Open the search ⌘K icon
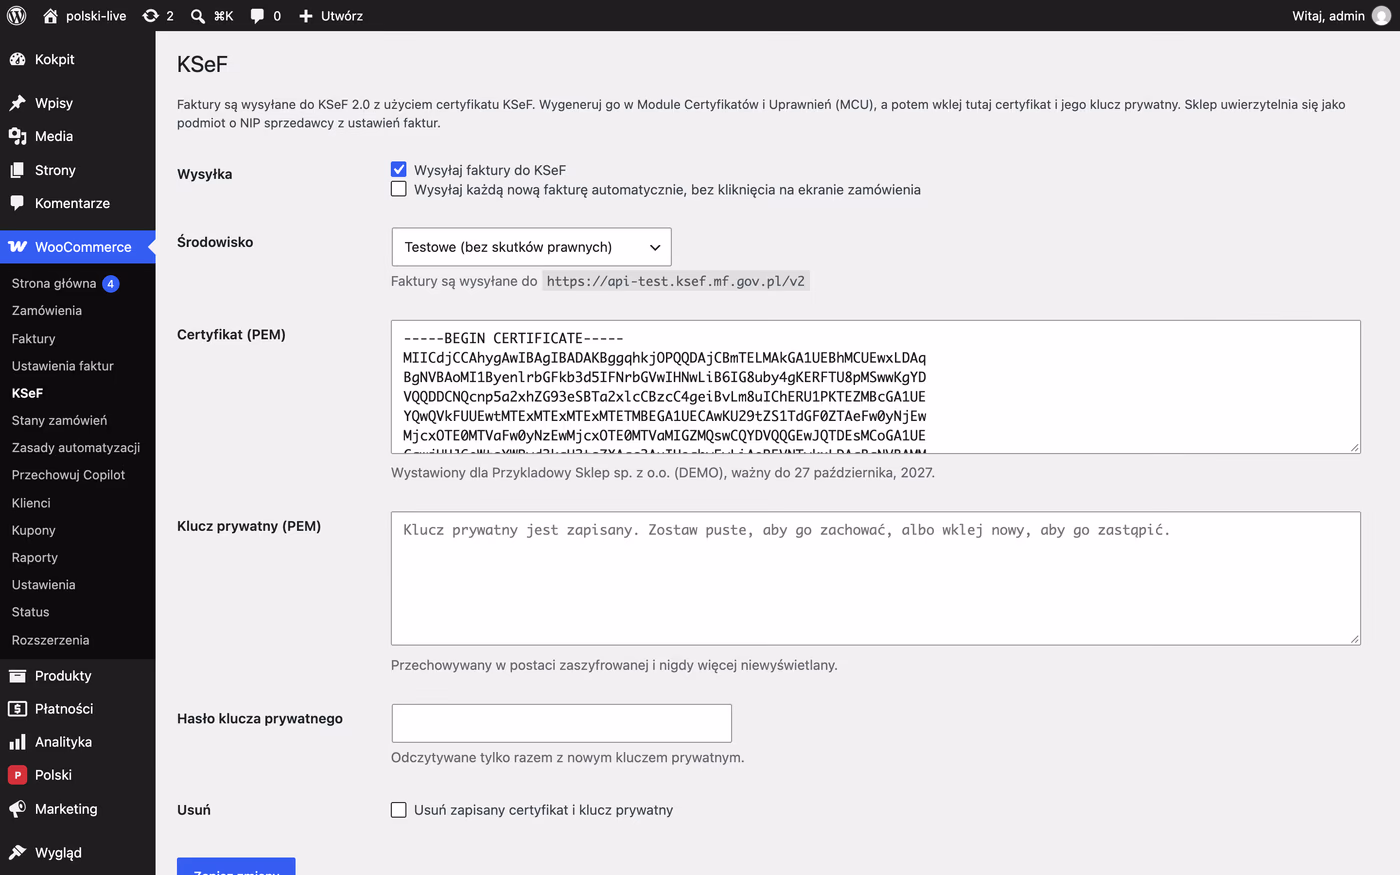Image resolution: width=1400 pixels, height=875 pixels. (198, 16)
